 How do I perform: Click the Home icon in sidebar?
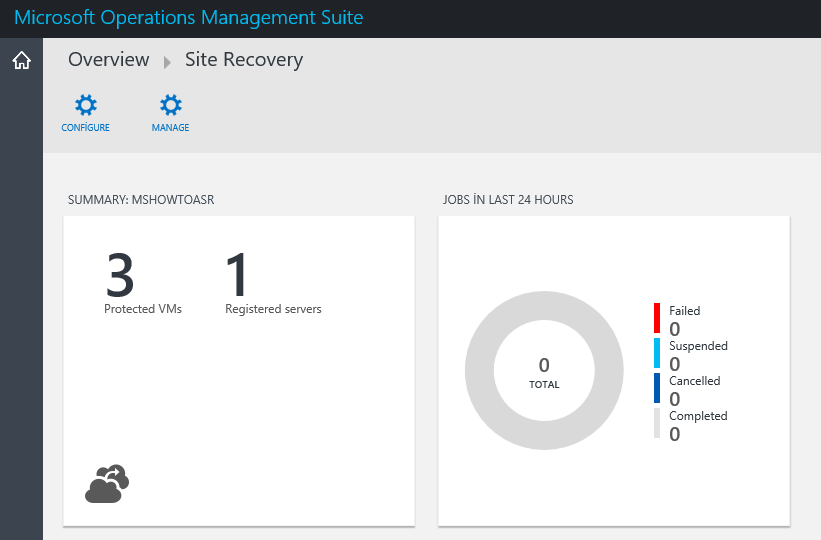click(21, 60)
